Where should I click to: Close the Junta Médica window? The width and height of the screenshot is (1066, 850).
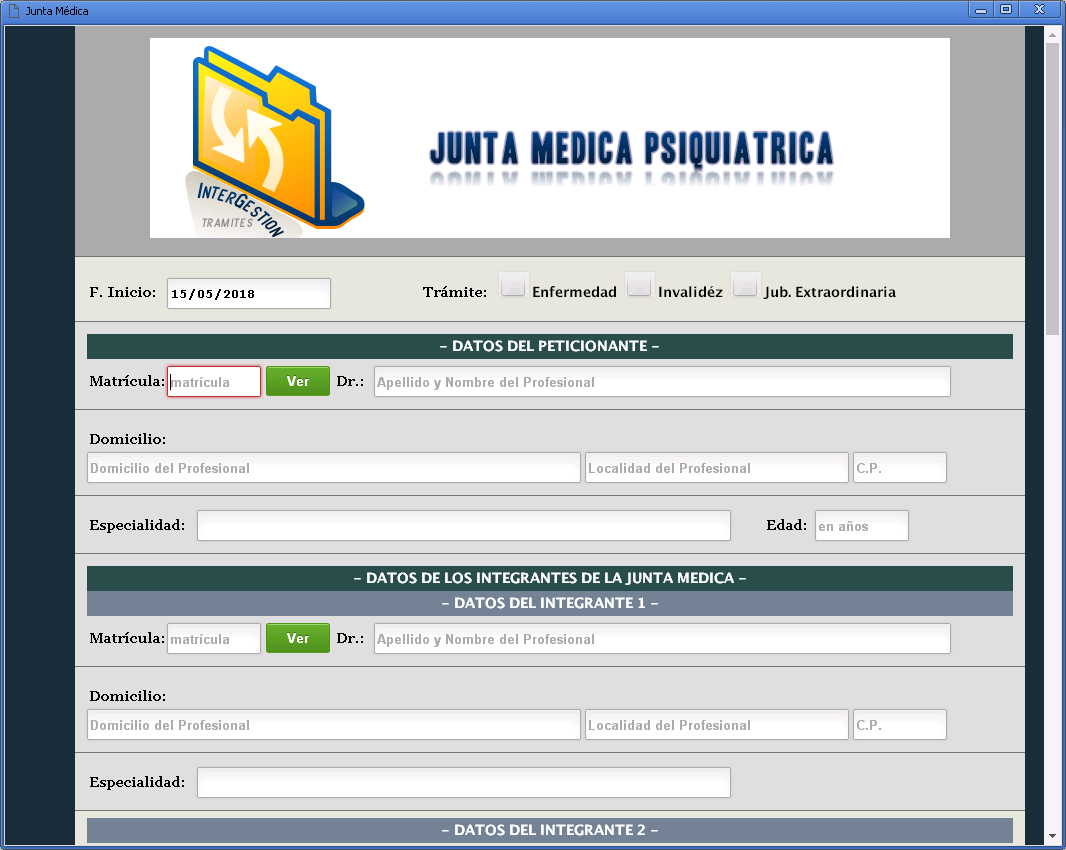1039,10
